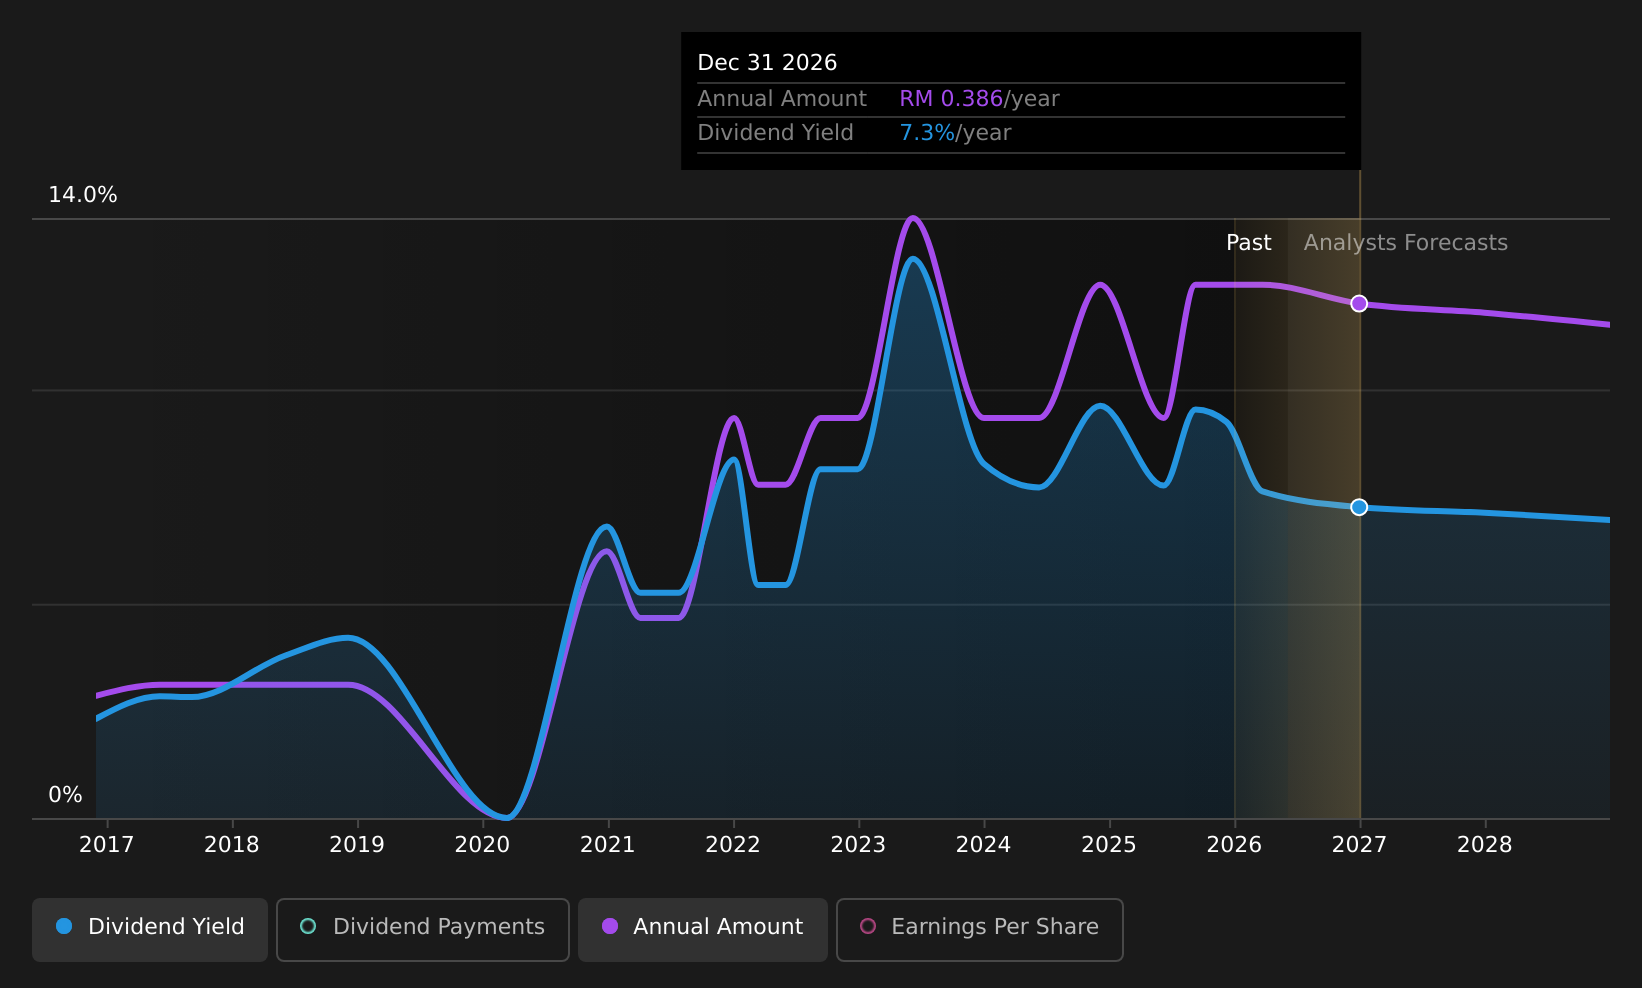This screenshot has width=1642, height=988.
Task: Click the Dec 31 2026 tooltip date
Action: (767, 63)
